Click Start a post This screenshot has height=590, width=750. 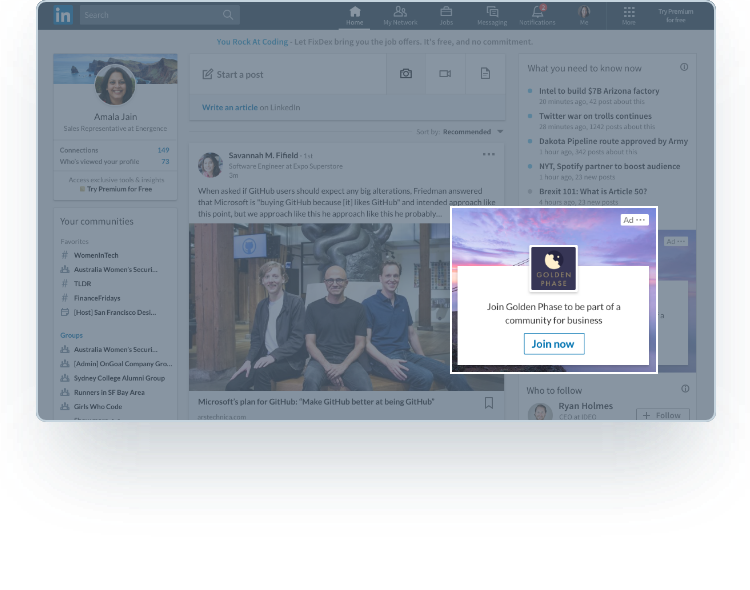[x=233, y=74]
